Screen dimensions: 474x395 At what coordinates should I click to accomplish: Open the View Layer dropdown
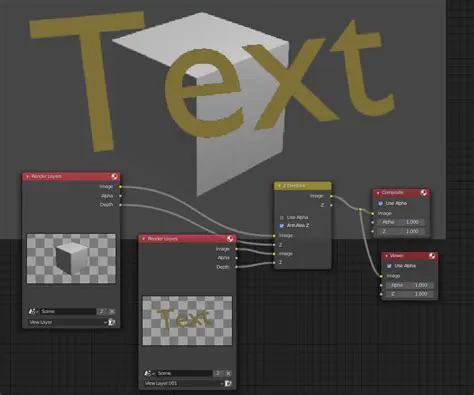pyautogui.click(x=68, y=322)
